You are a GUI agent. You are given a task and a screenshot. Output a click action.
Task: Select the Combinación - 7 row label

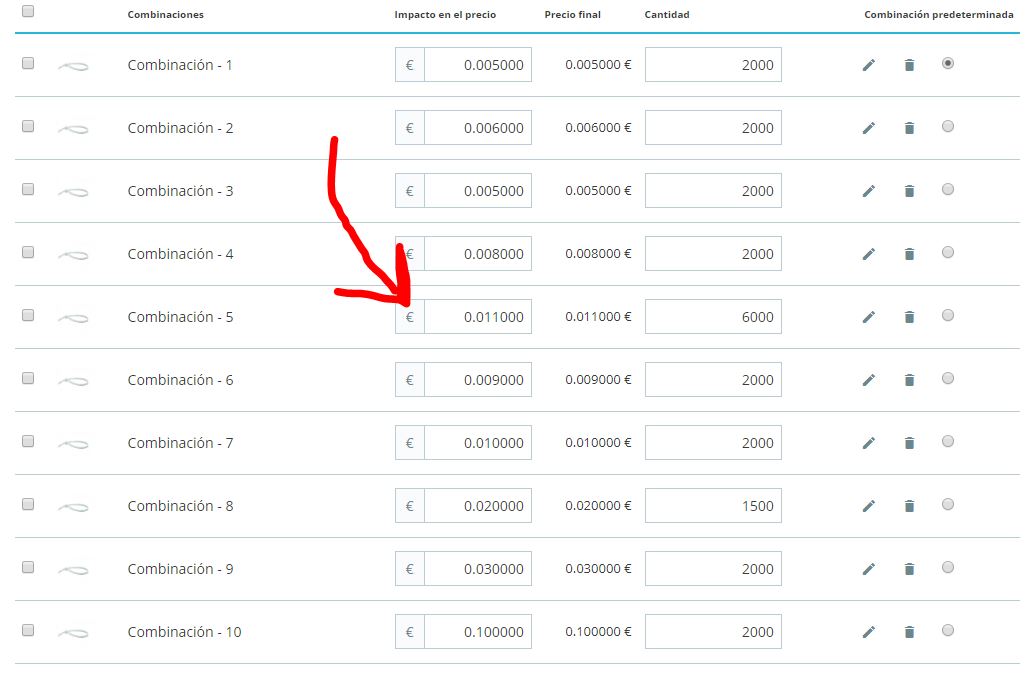(x=180, y=443)
